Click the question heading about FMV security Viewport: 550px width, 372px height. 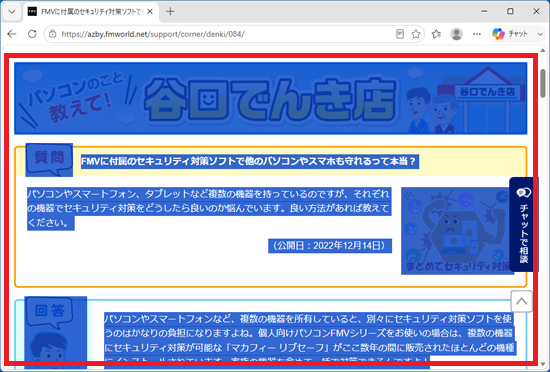coord(250,162)
